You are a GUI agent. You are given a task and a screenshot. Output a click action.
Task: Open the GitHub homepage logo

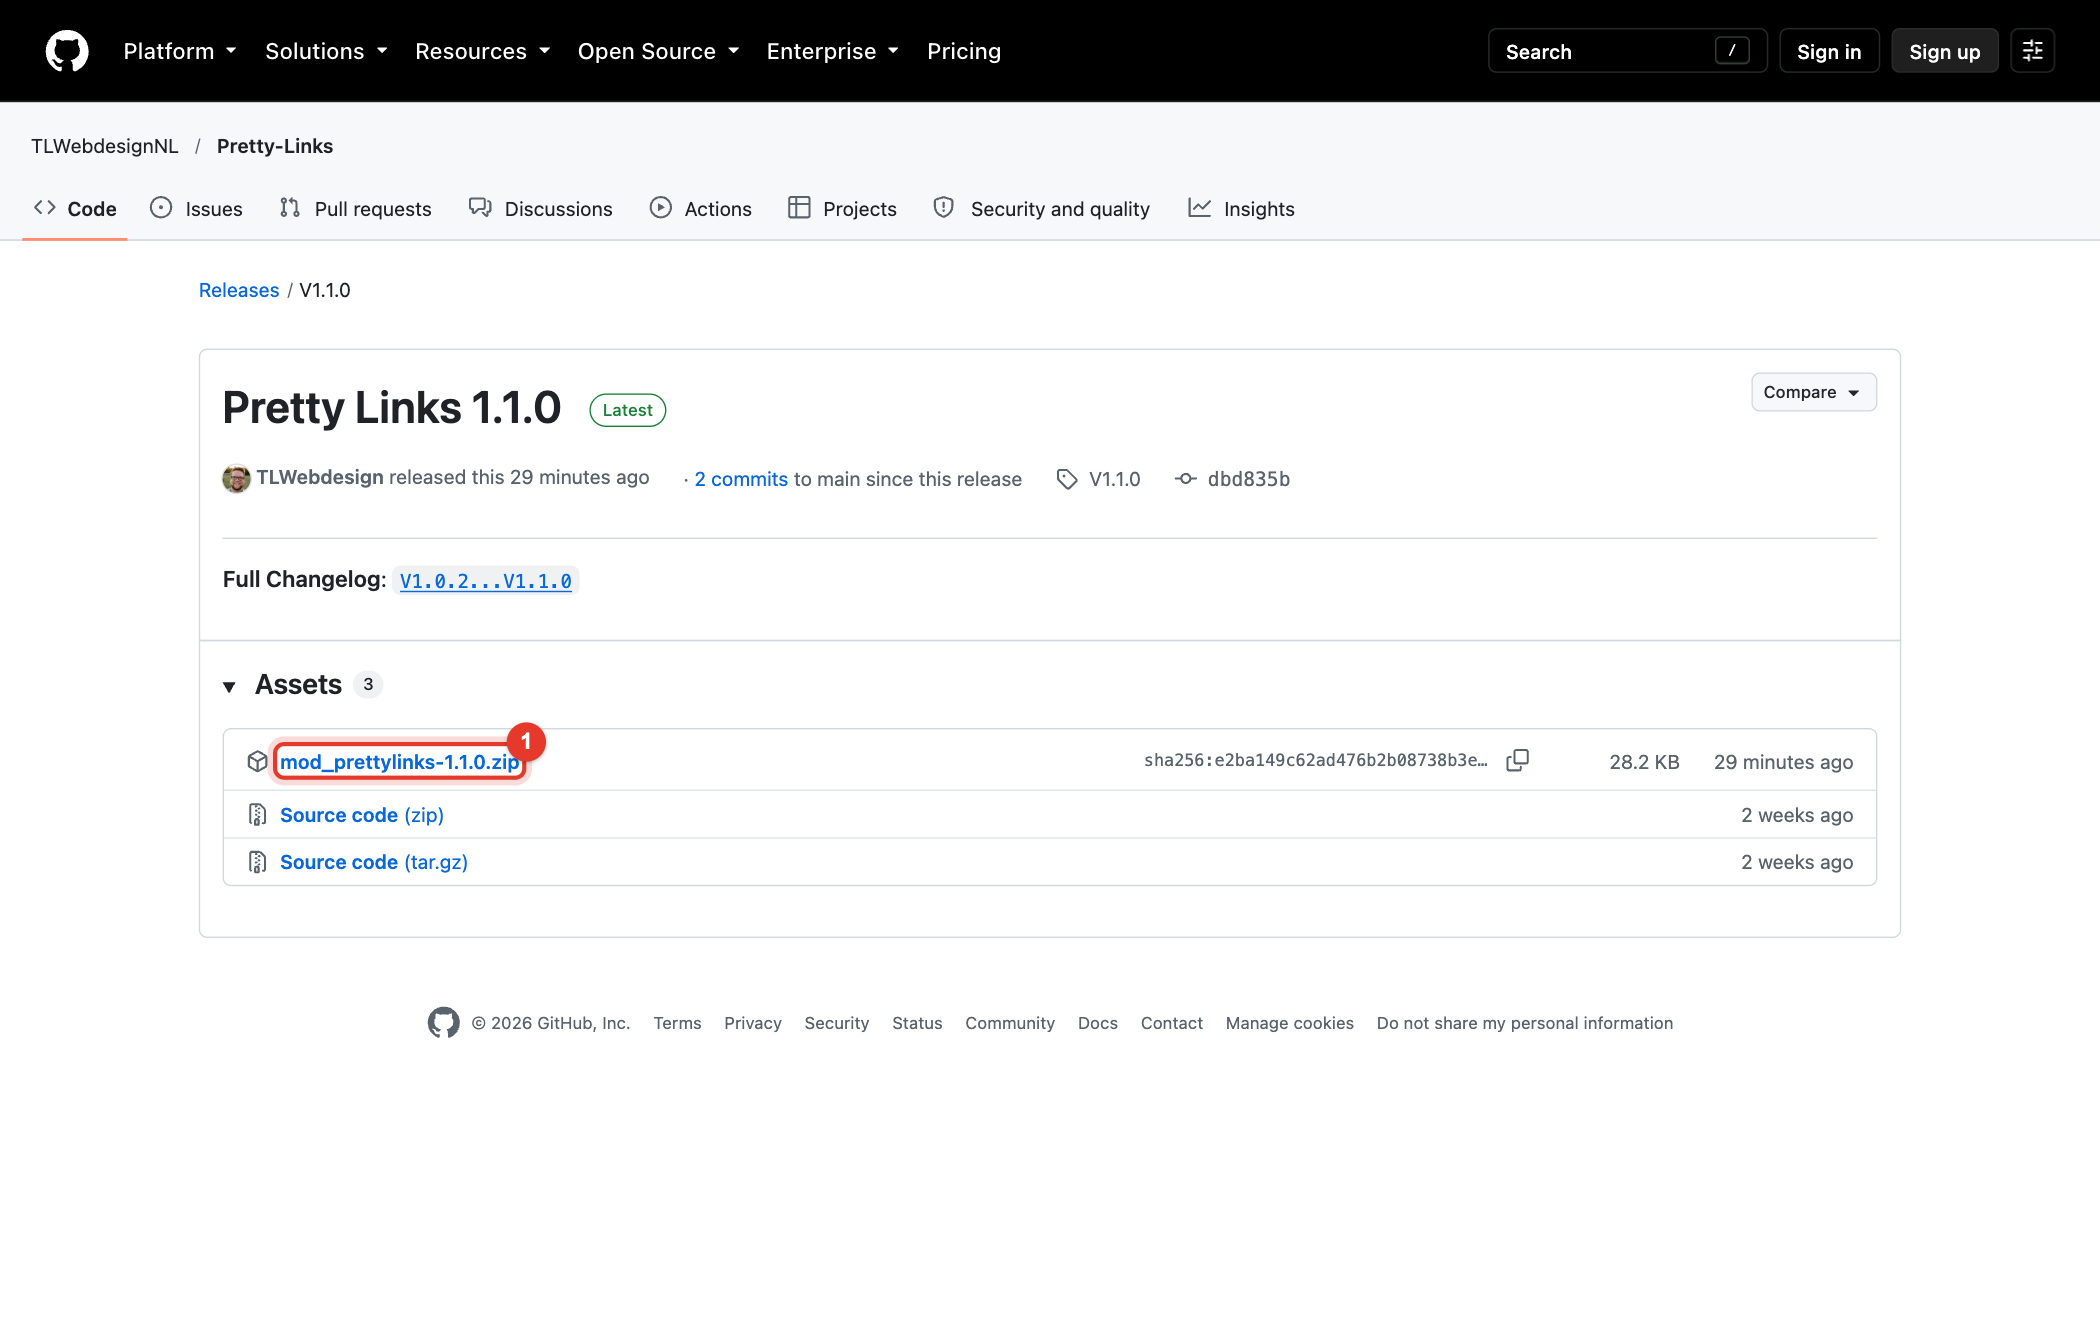tap(67, 51)
